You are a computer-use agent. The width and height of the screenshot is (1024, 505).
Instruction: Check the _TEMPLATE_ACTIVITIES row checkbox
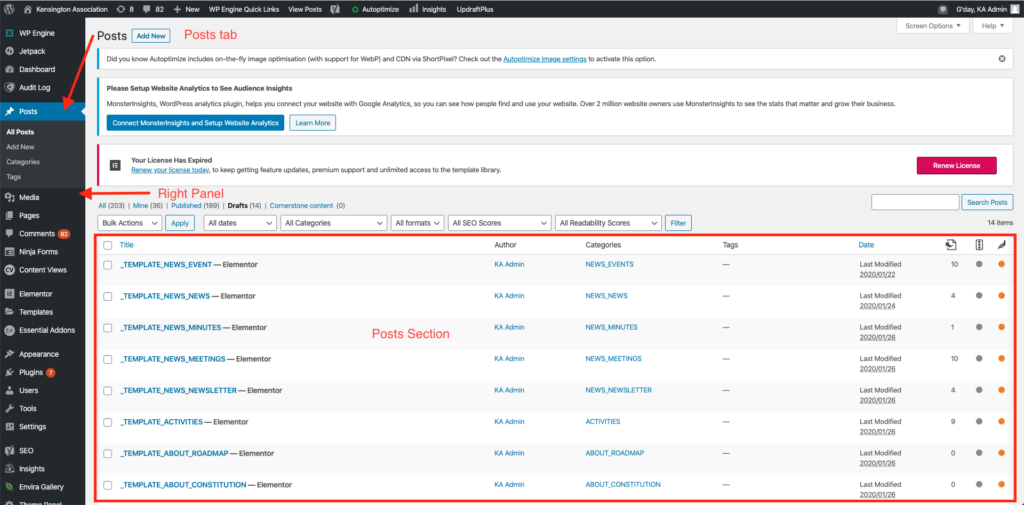click(108, 422)
